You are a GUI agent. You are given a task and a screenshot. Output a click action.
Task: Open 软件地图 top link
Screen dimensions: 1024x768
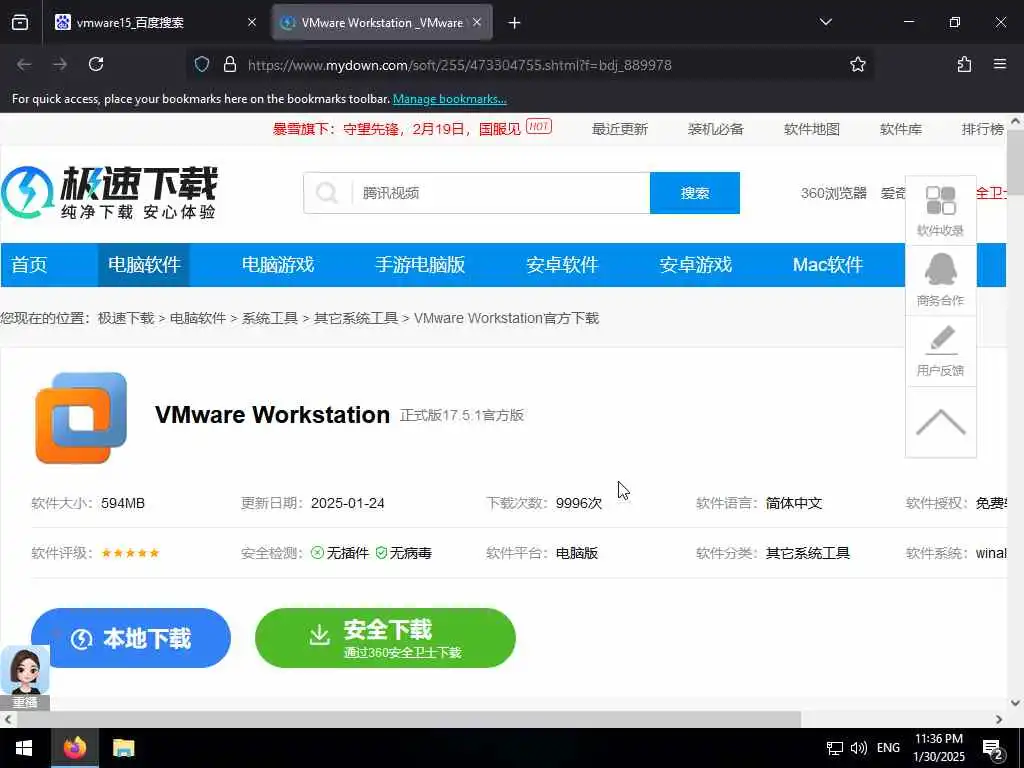click(811, 129)
